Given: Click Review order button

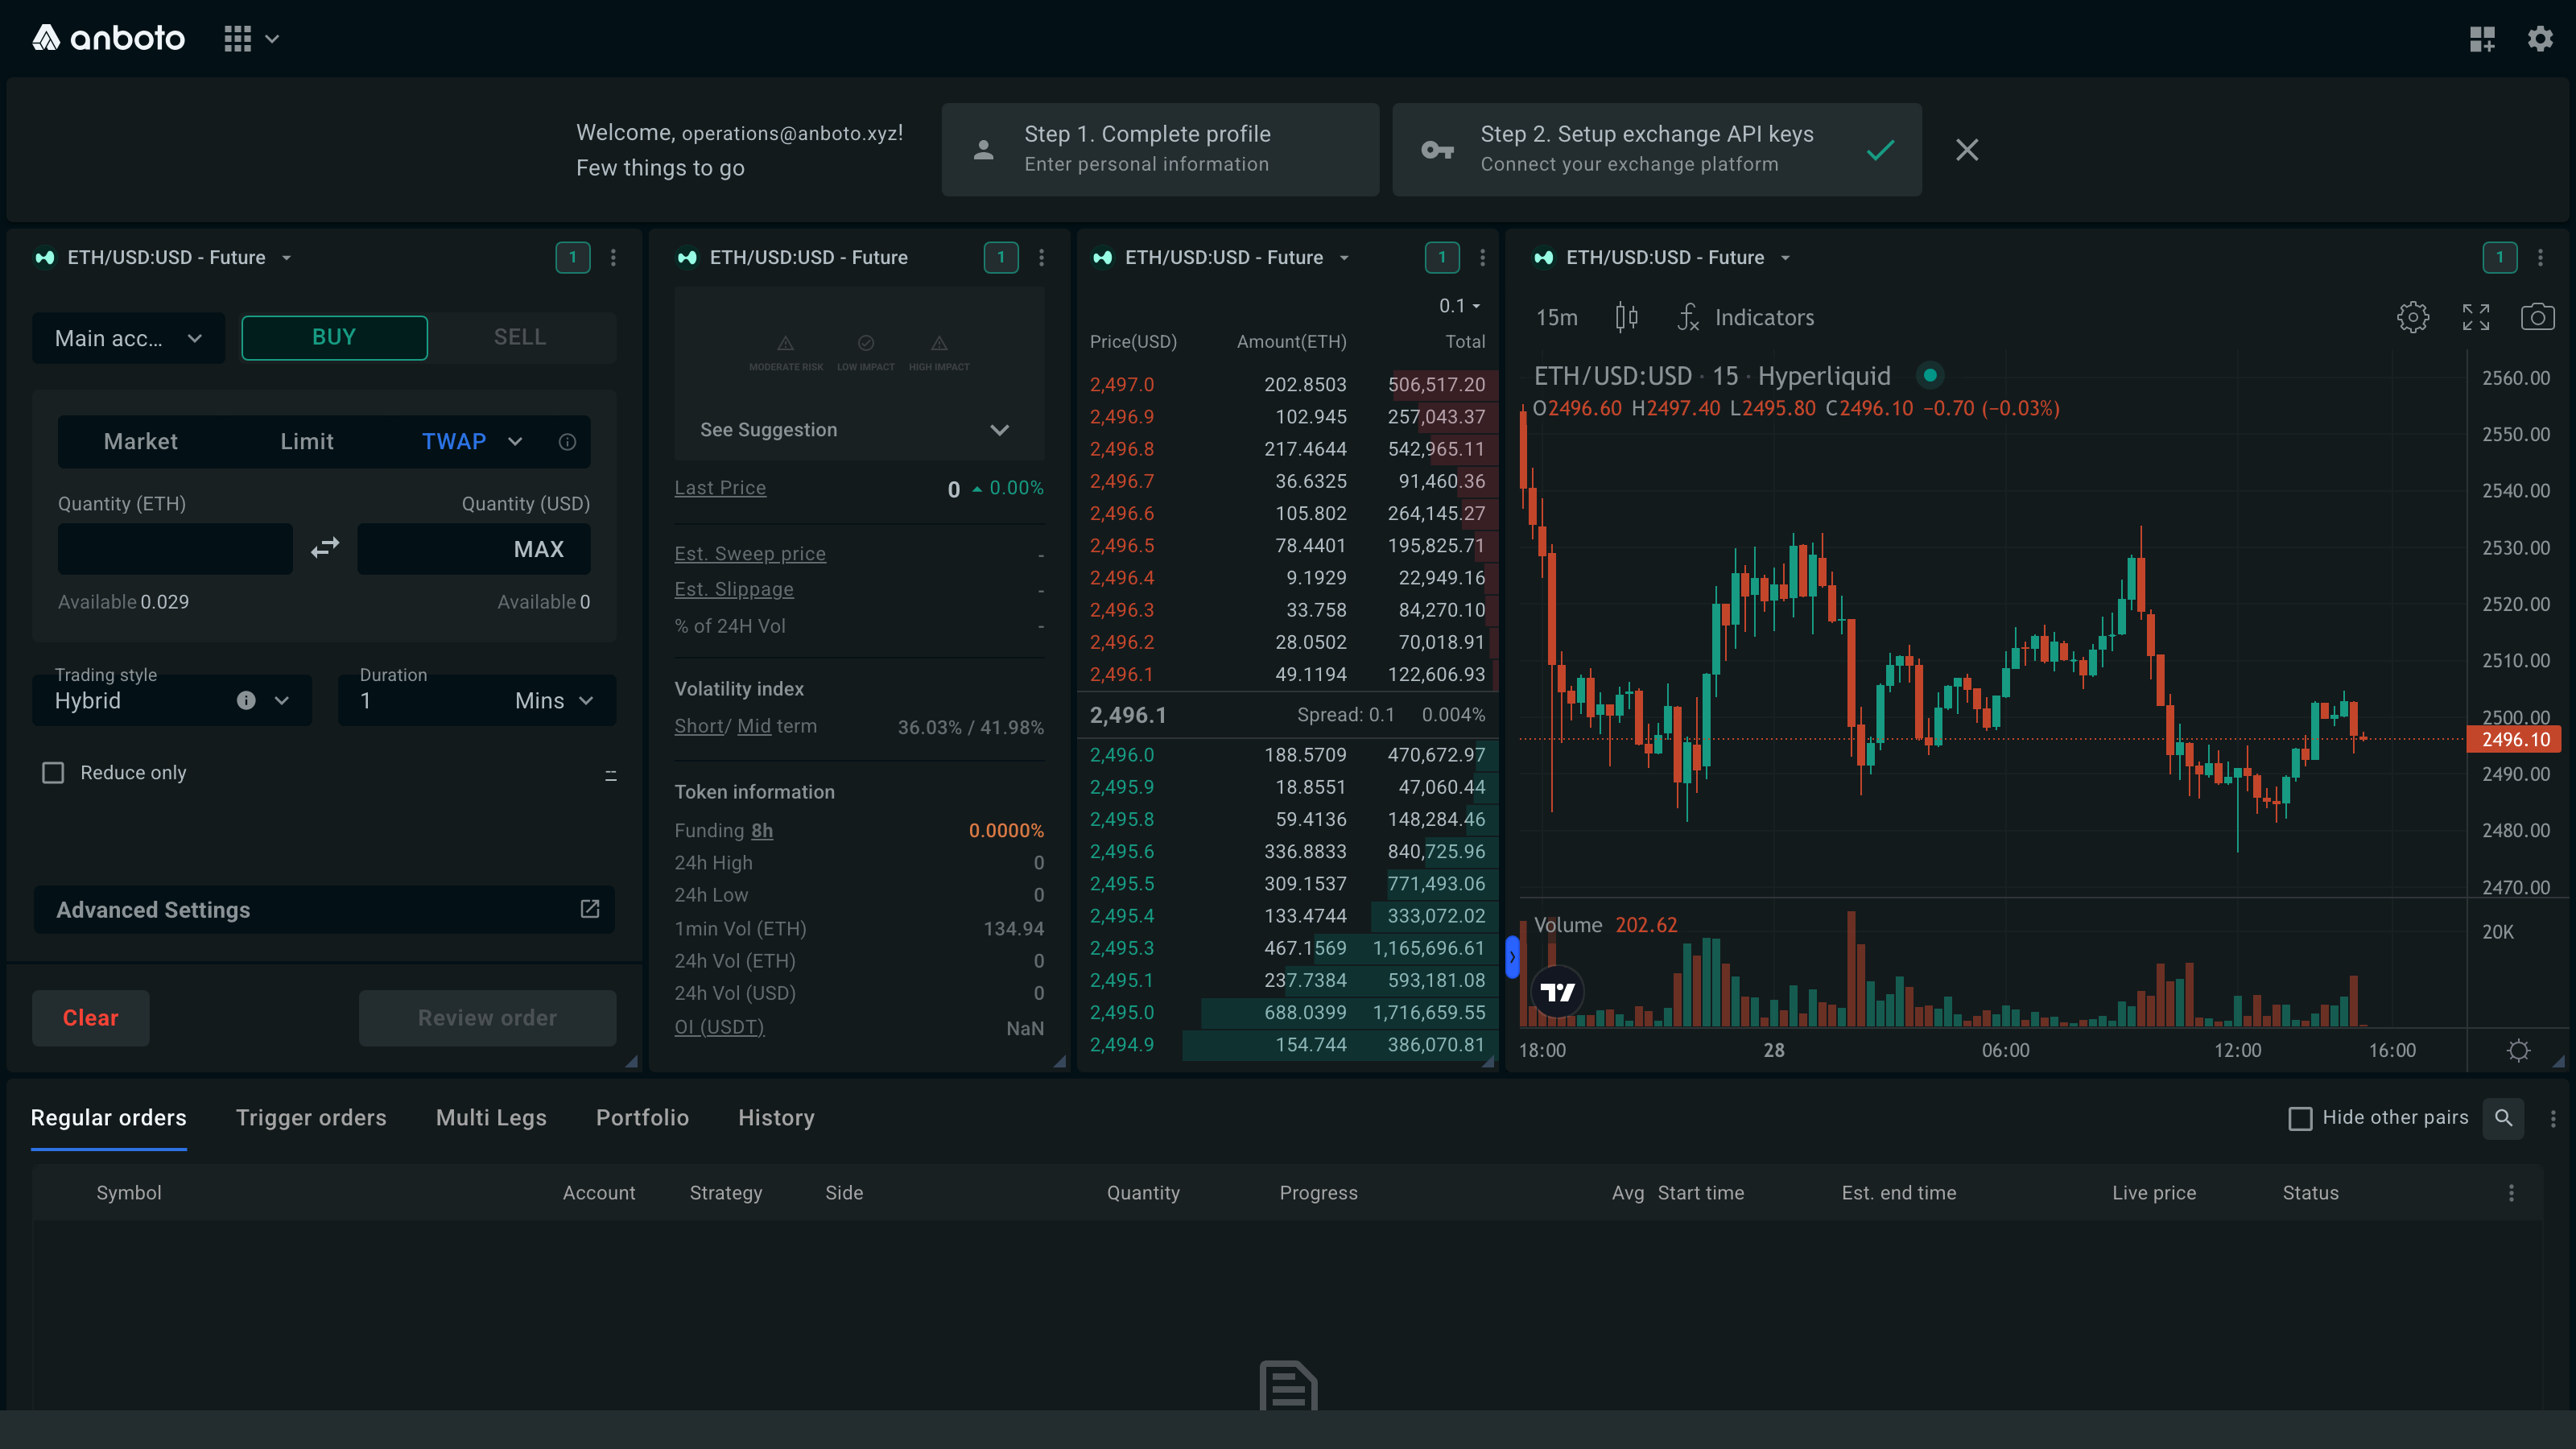Looking at the screenshot, I should pos(487,1018).
